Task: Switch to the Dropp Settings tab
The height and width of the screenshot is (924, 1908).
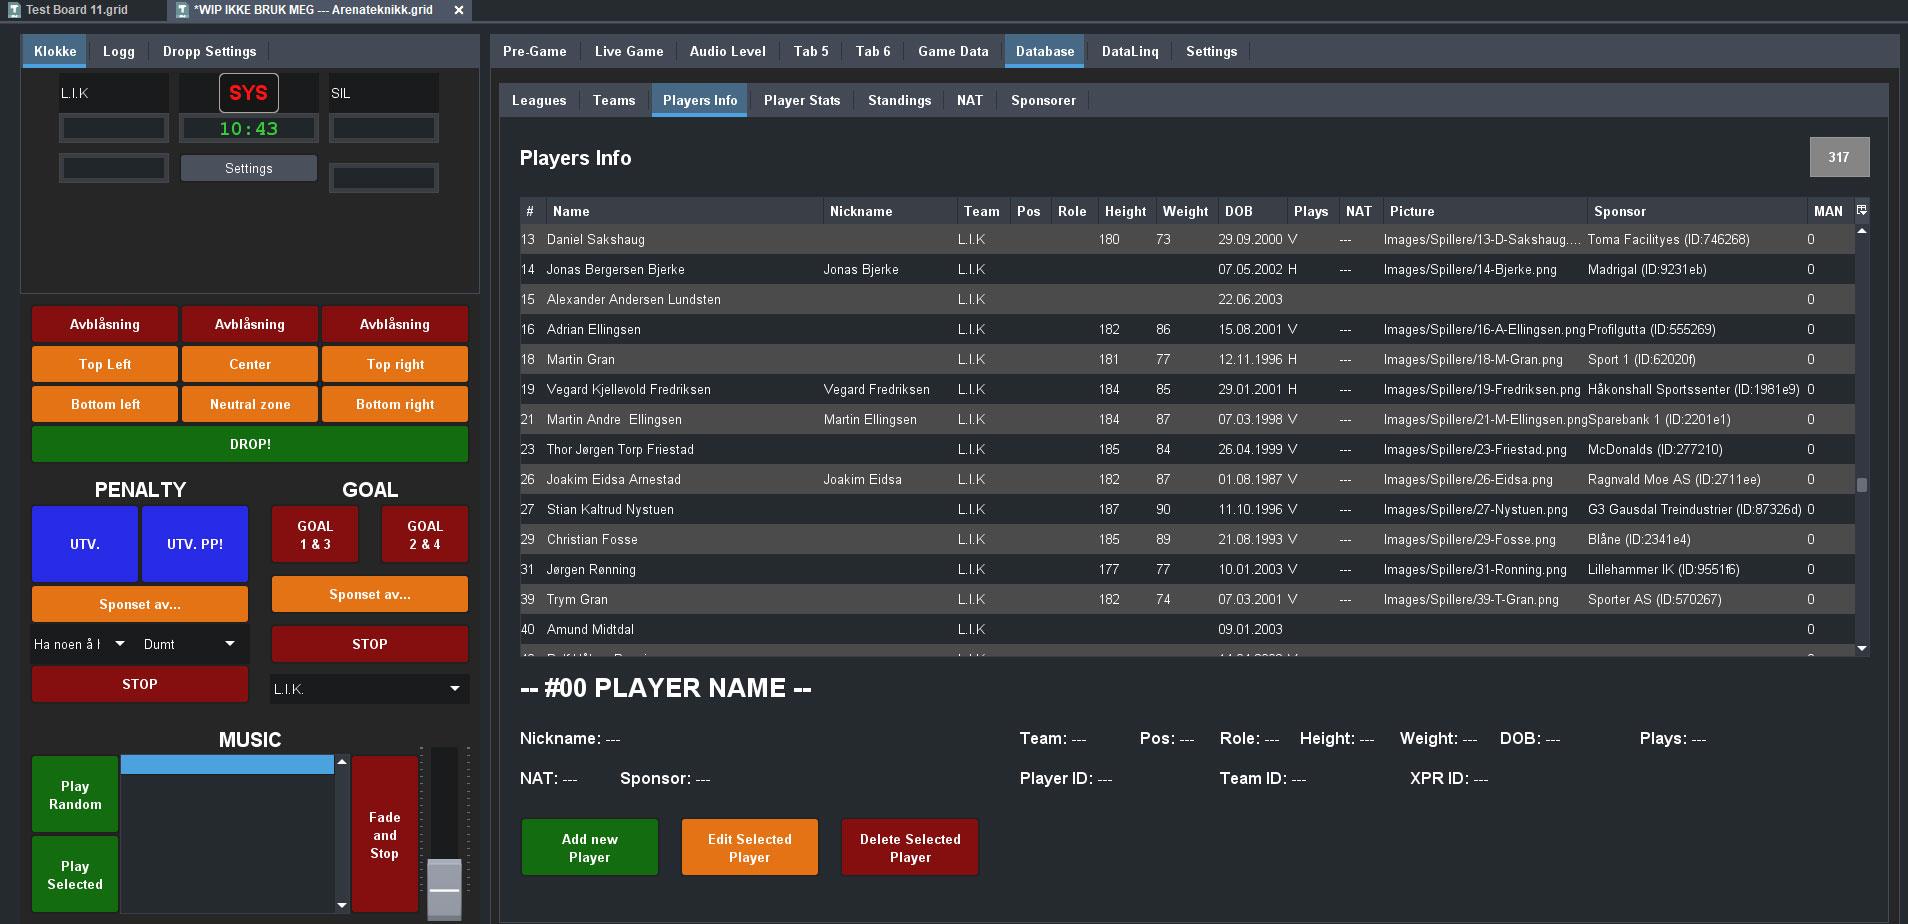Action: click(x=209, y=51)
